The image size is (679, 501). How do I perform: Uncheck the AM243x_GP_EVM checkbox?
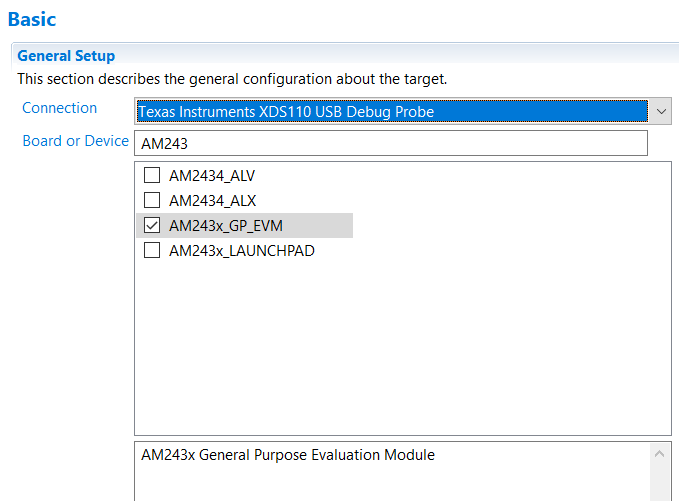pyautogui.click(x=152, y=226)
